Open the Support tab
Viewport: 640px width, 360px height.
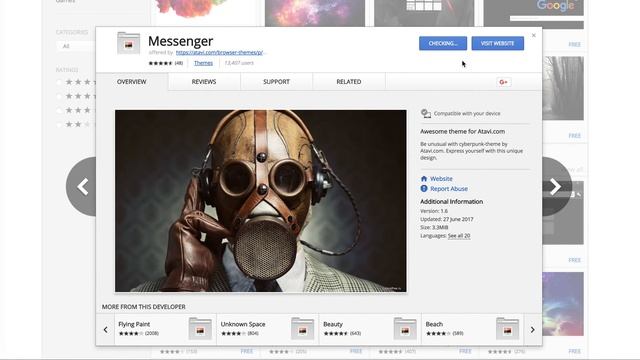(x=276, y=82)
